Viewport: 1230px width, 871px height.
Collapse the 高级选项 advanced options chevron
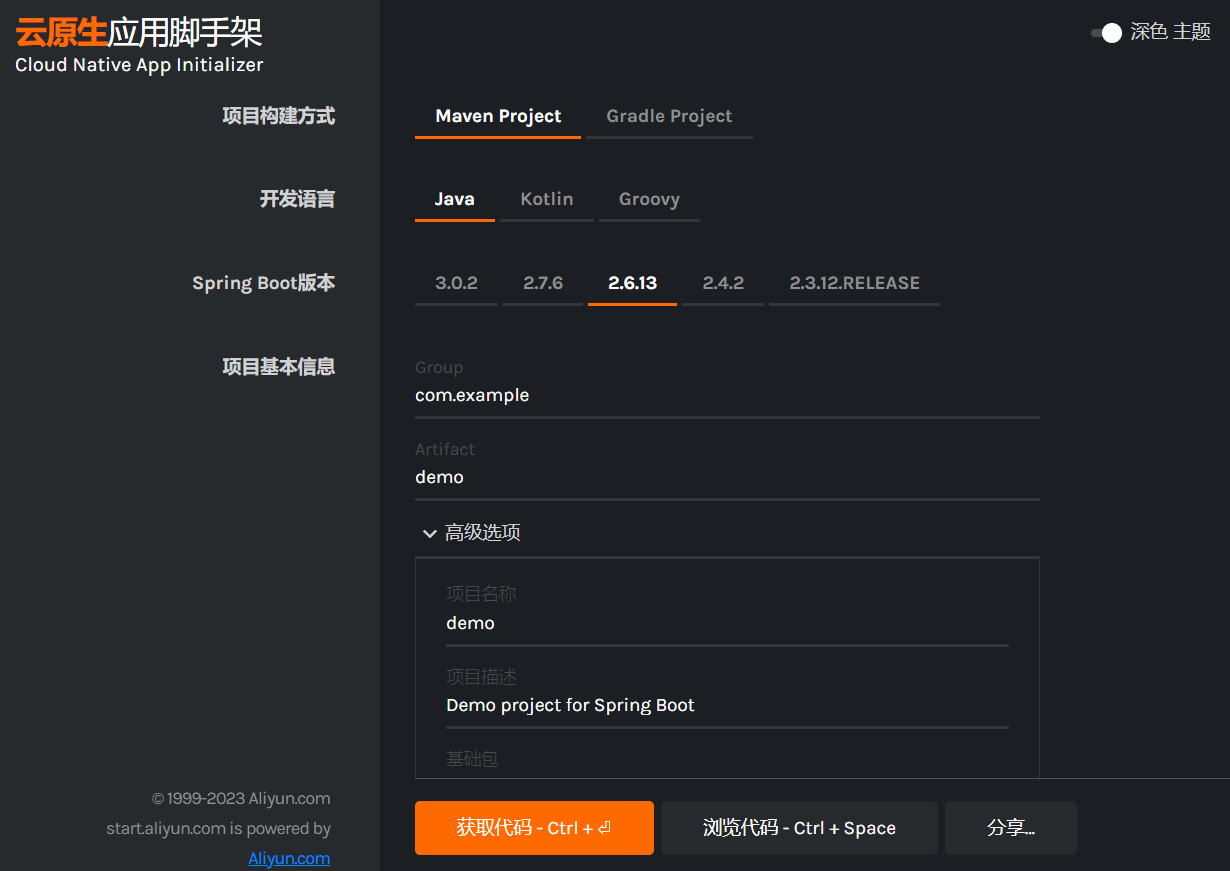430,533
